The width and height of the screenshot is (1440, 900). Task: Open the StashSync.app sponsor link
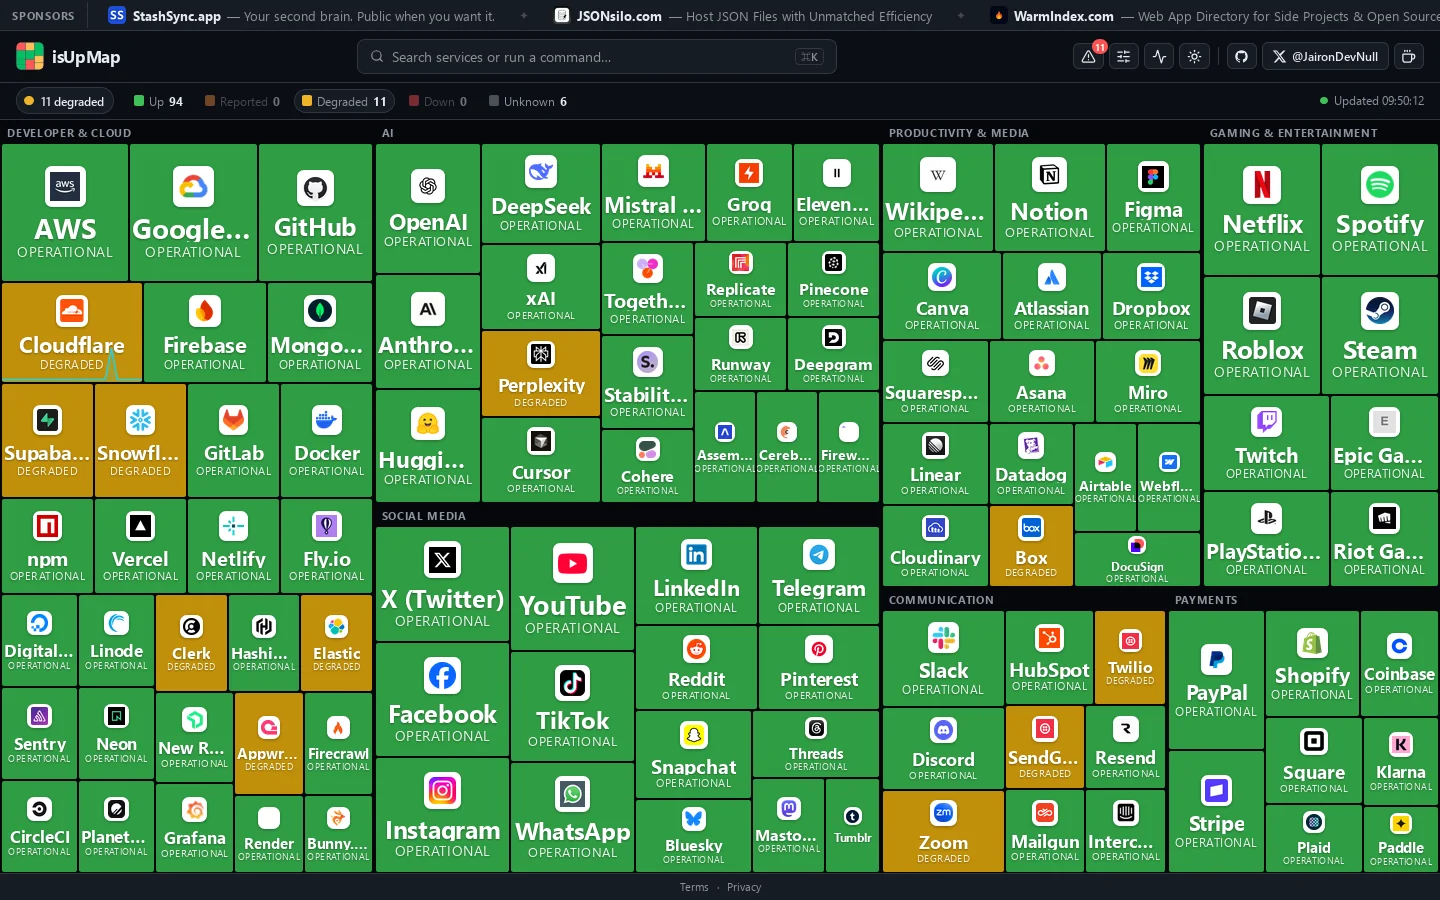click(302, 16)
